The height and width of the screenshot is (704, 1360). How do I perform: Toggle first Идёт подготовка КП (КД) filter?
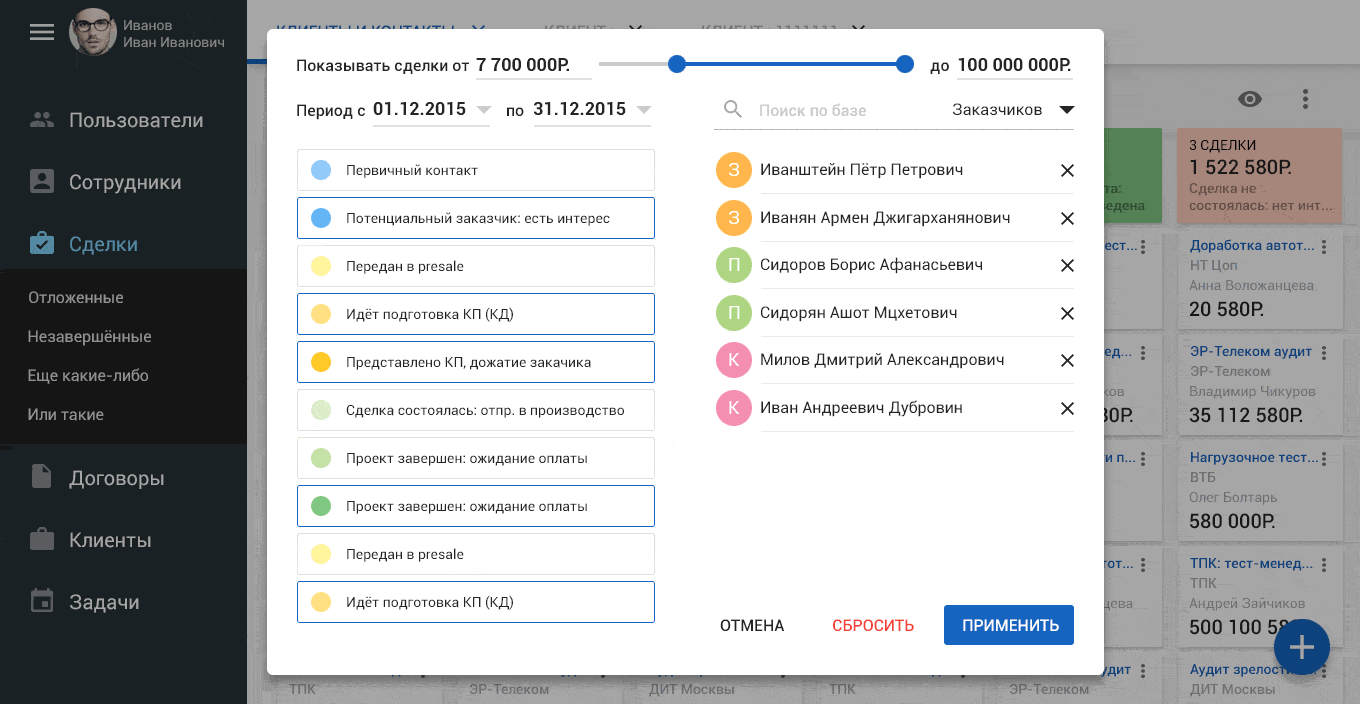coord(476,314)
